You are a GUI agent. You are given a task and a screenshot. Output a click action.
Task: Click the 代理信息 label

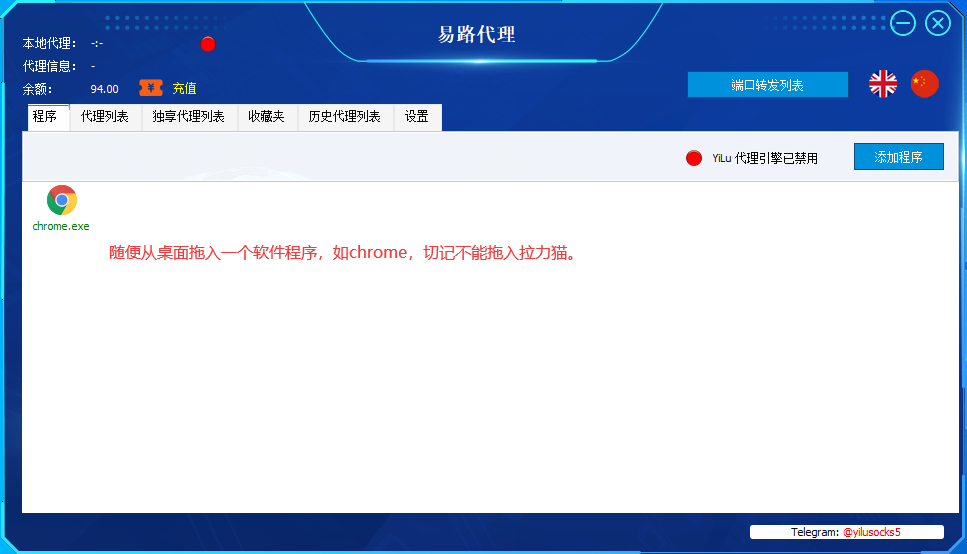click(49, 66)
